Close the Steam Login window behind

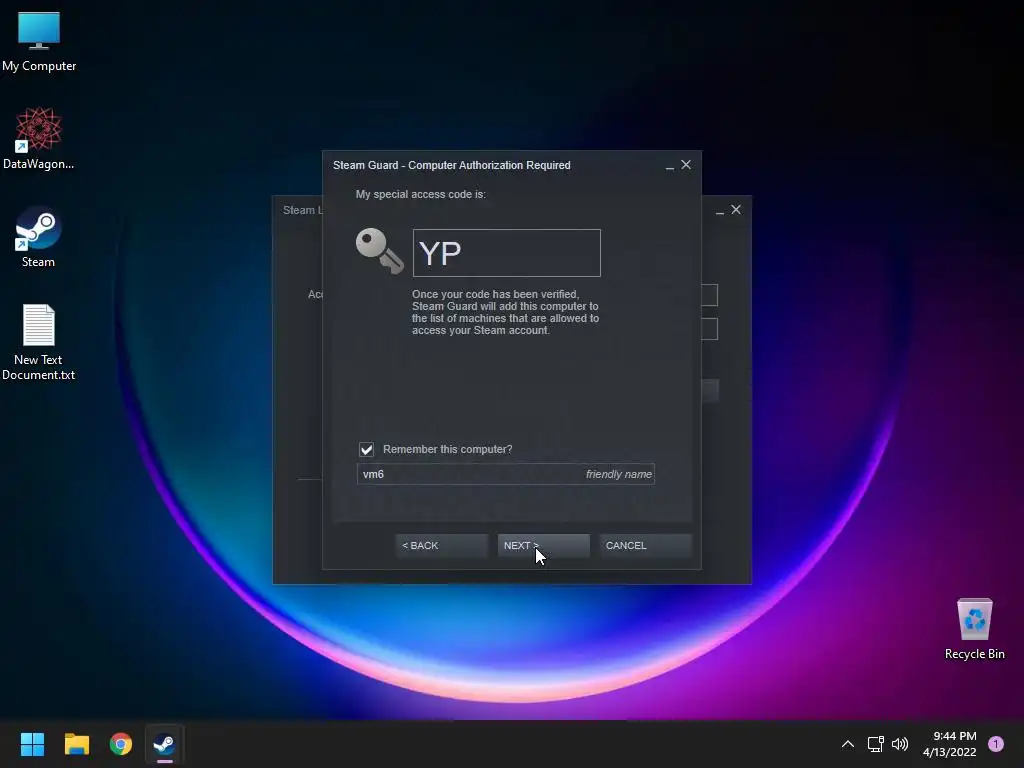736,209
